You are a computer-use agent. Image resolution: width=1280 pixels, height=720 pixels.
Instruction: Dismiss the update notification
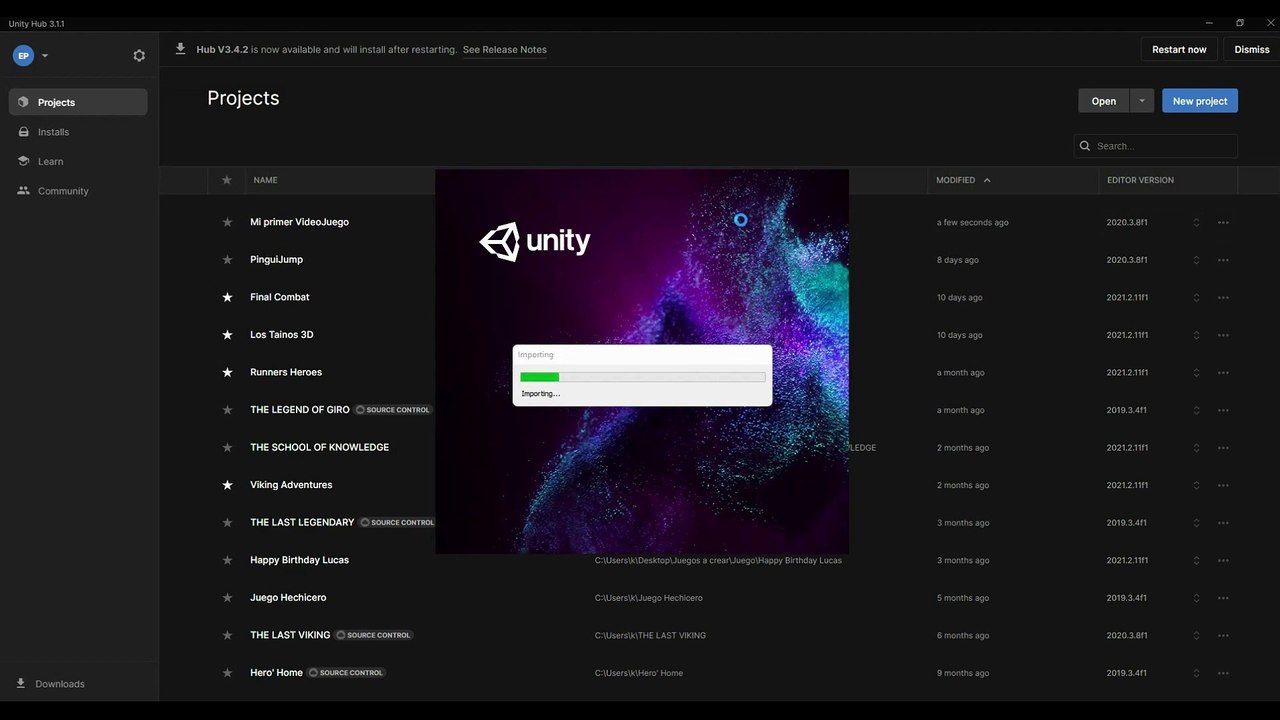[1252, 49]
